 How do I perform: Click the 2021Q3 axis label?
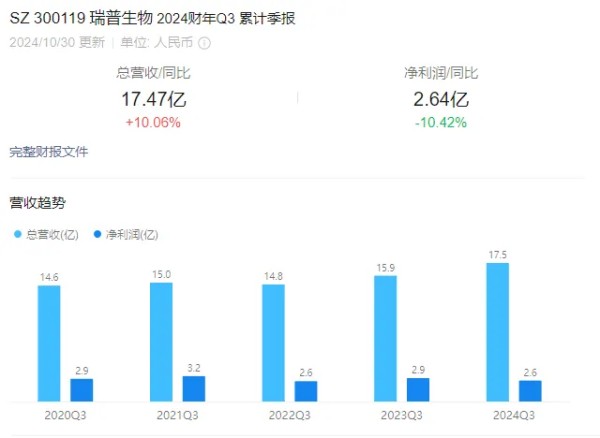tap(178, 415)
